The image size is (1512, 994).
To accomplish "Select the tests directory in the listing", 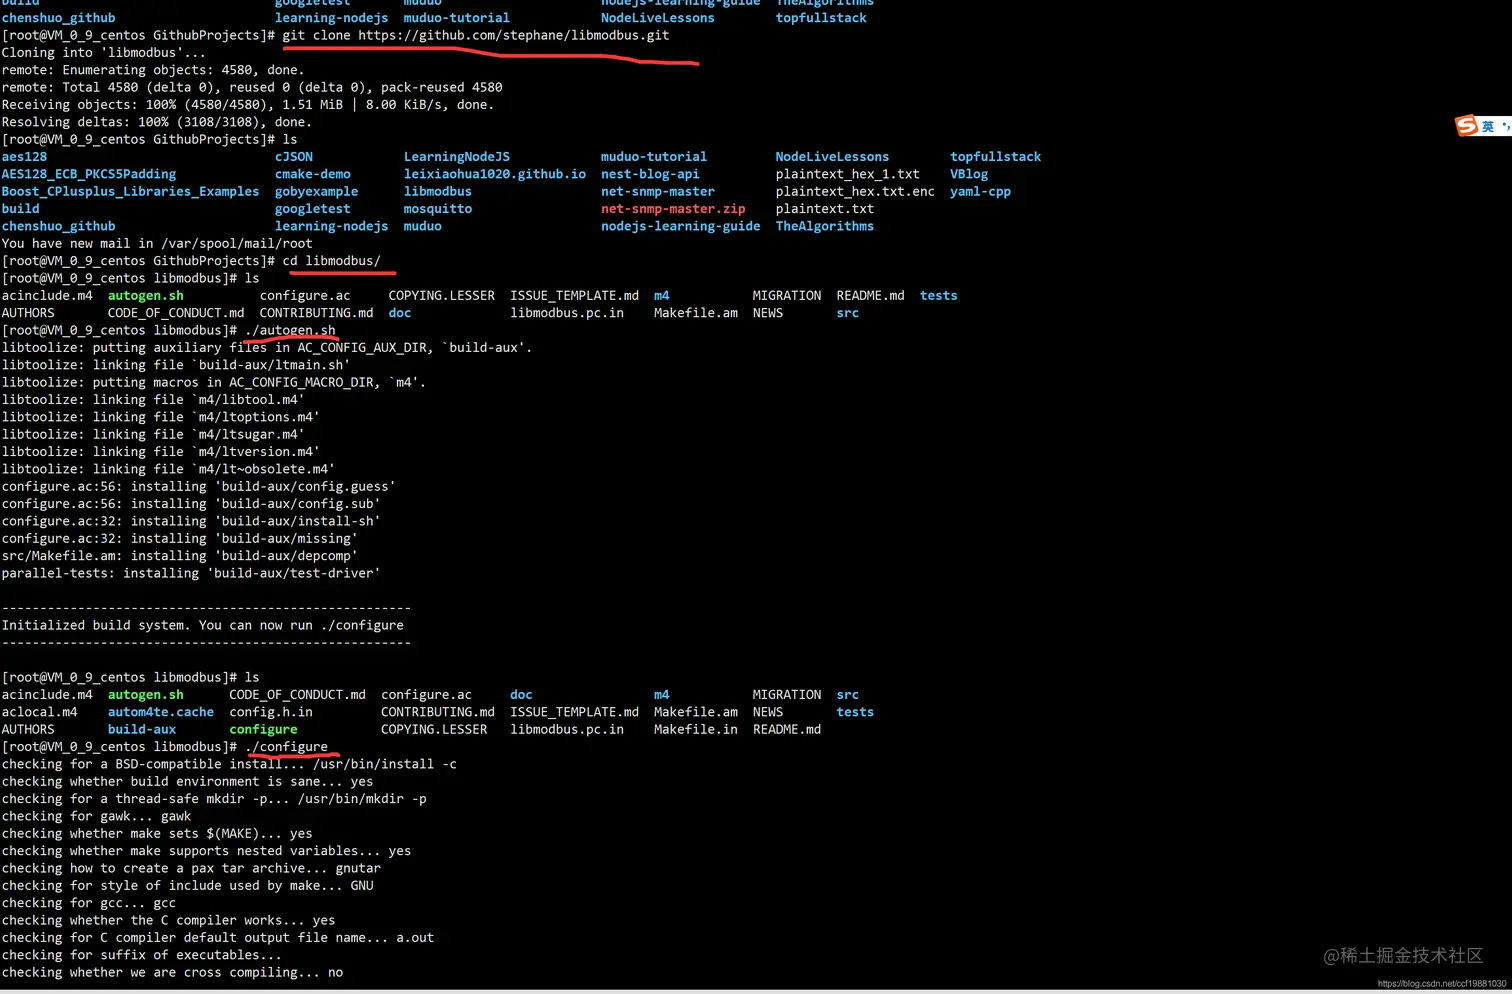I will coord(938,295).
